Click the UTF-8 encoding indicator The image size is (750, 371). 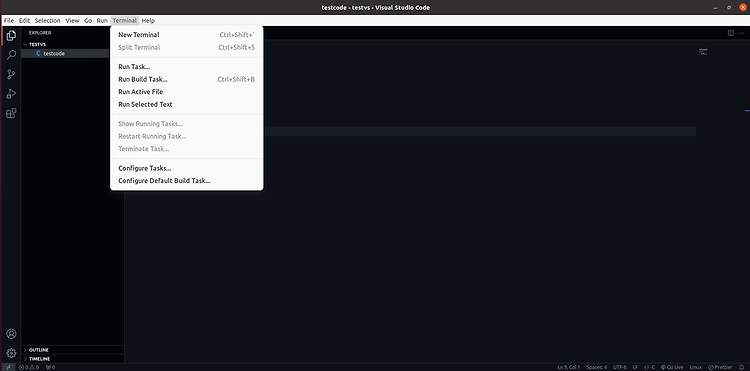tap(619, 367)
